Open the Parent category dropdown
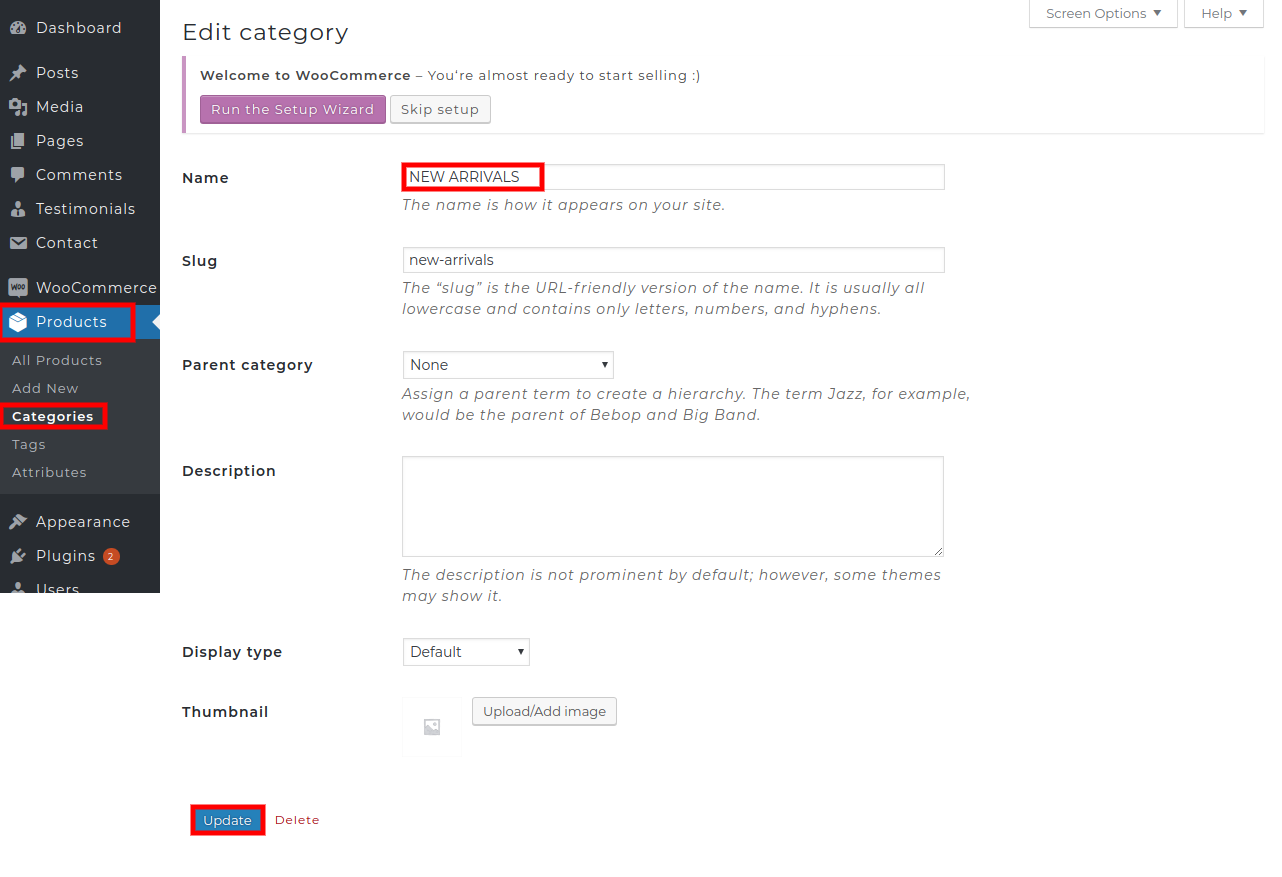Screen dimensions: 1282x877 coord(507,365)
